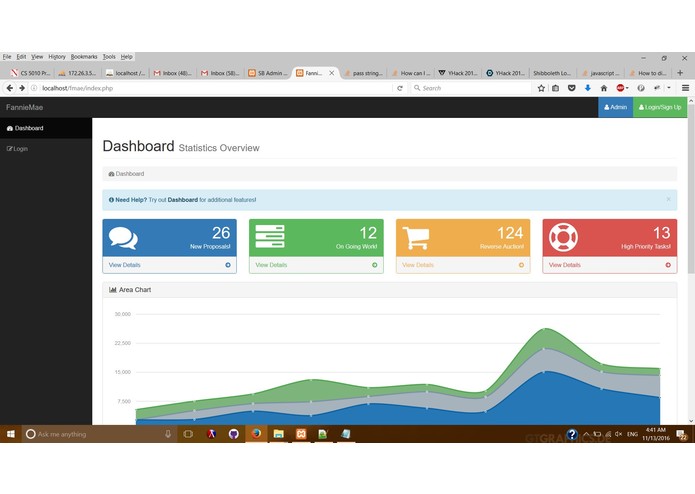Open the History menu
The height and width of the screenshot is (494, 695).
tap(57, 57)
